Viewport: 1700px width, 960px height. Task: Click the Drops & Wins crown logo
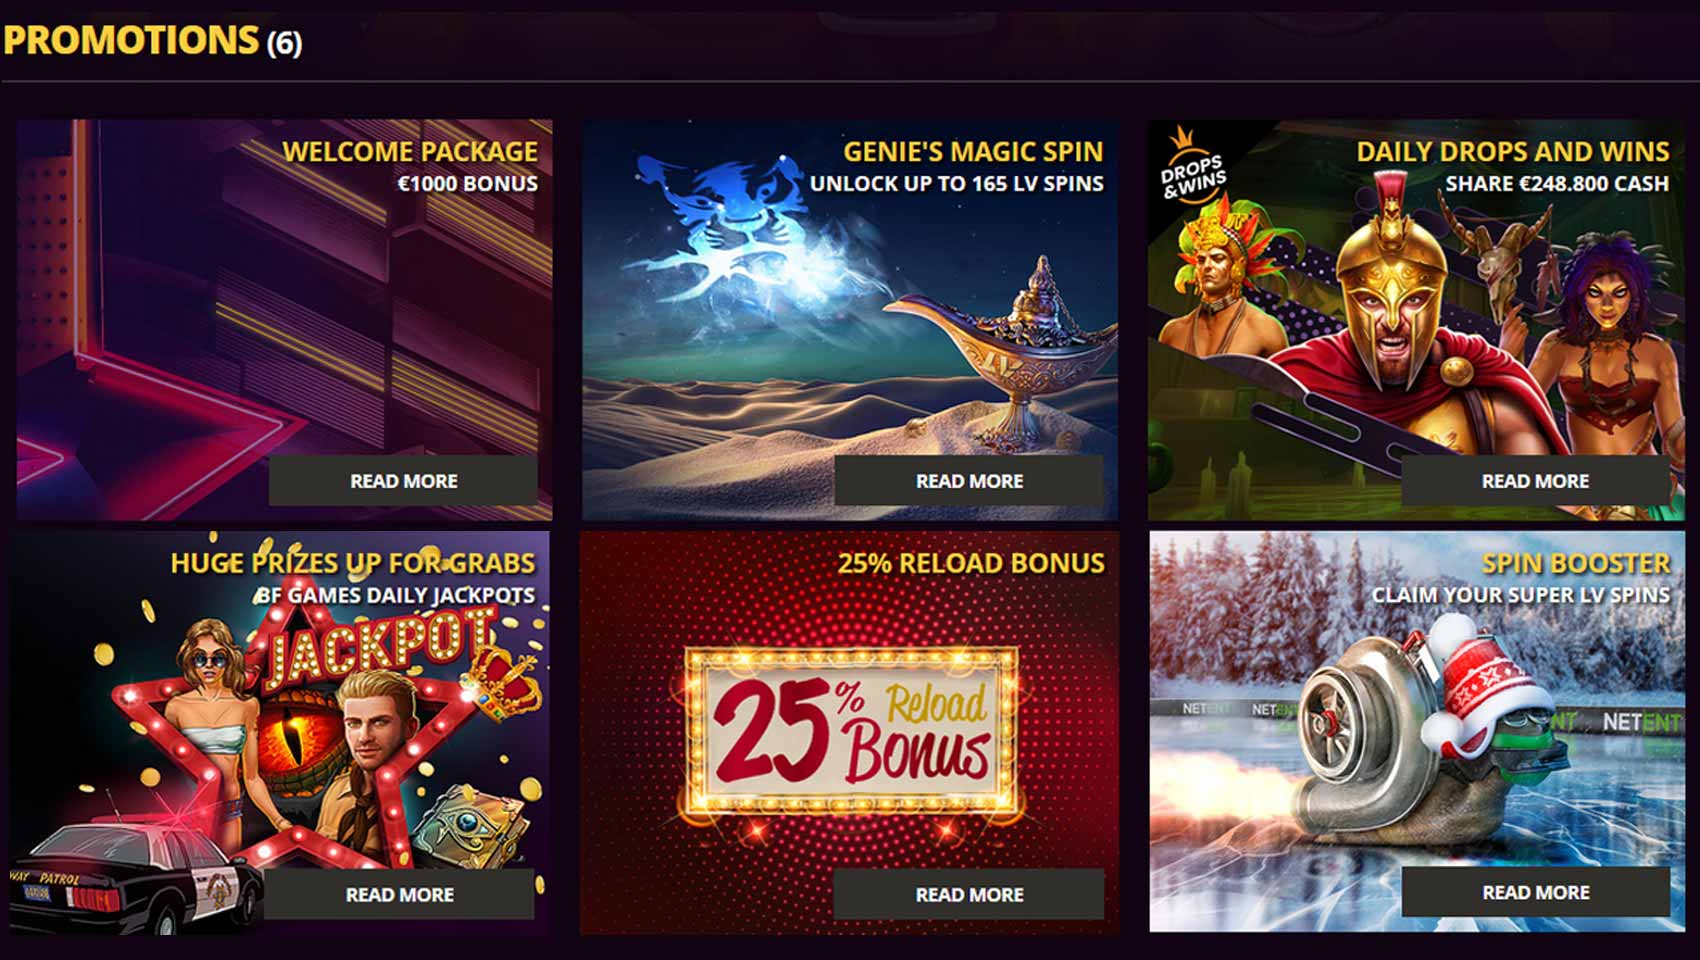point(1191,166)
